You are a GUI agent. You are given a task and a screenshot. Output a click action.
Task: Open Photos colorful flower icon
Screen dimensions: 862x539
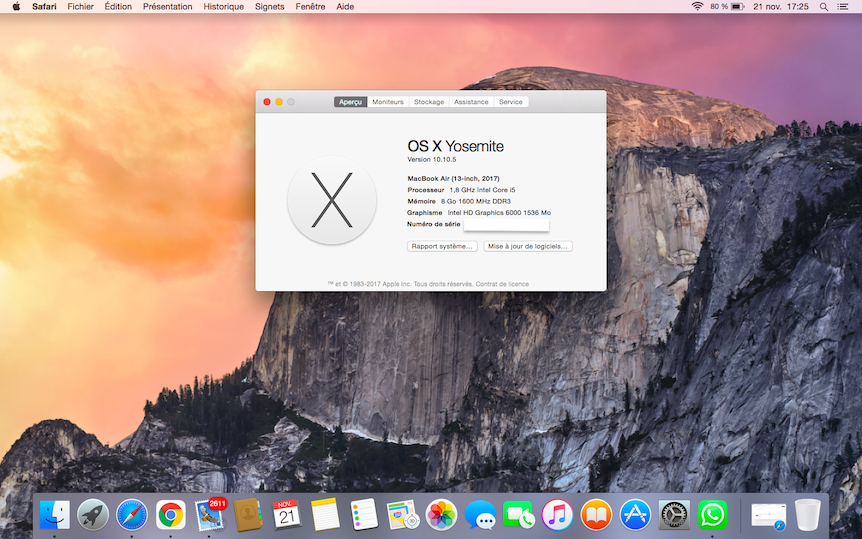(x=441, y=515)
